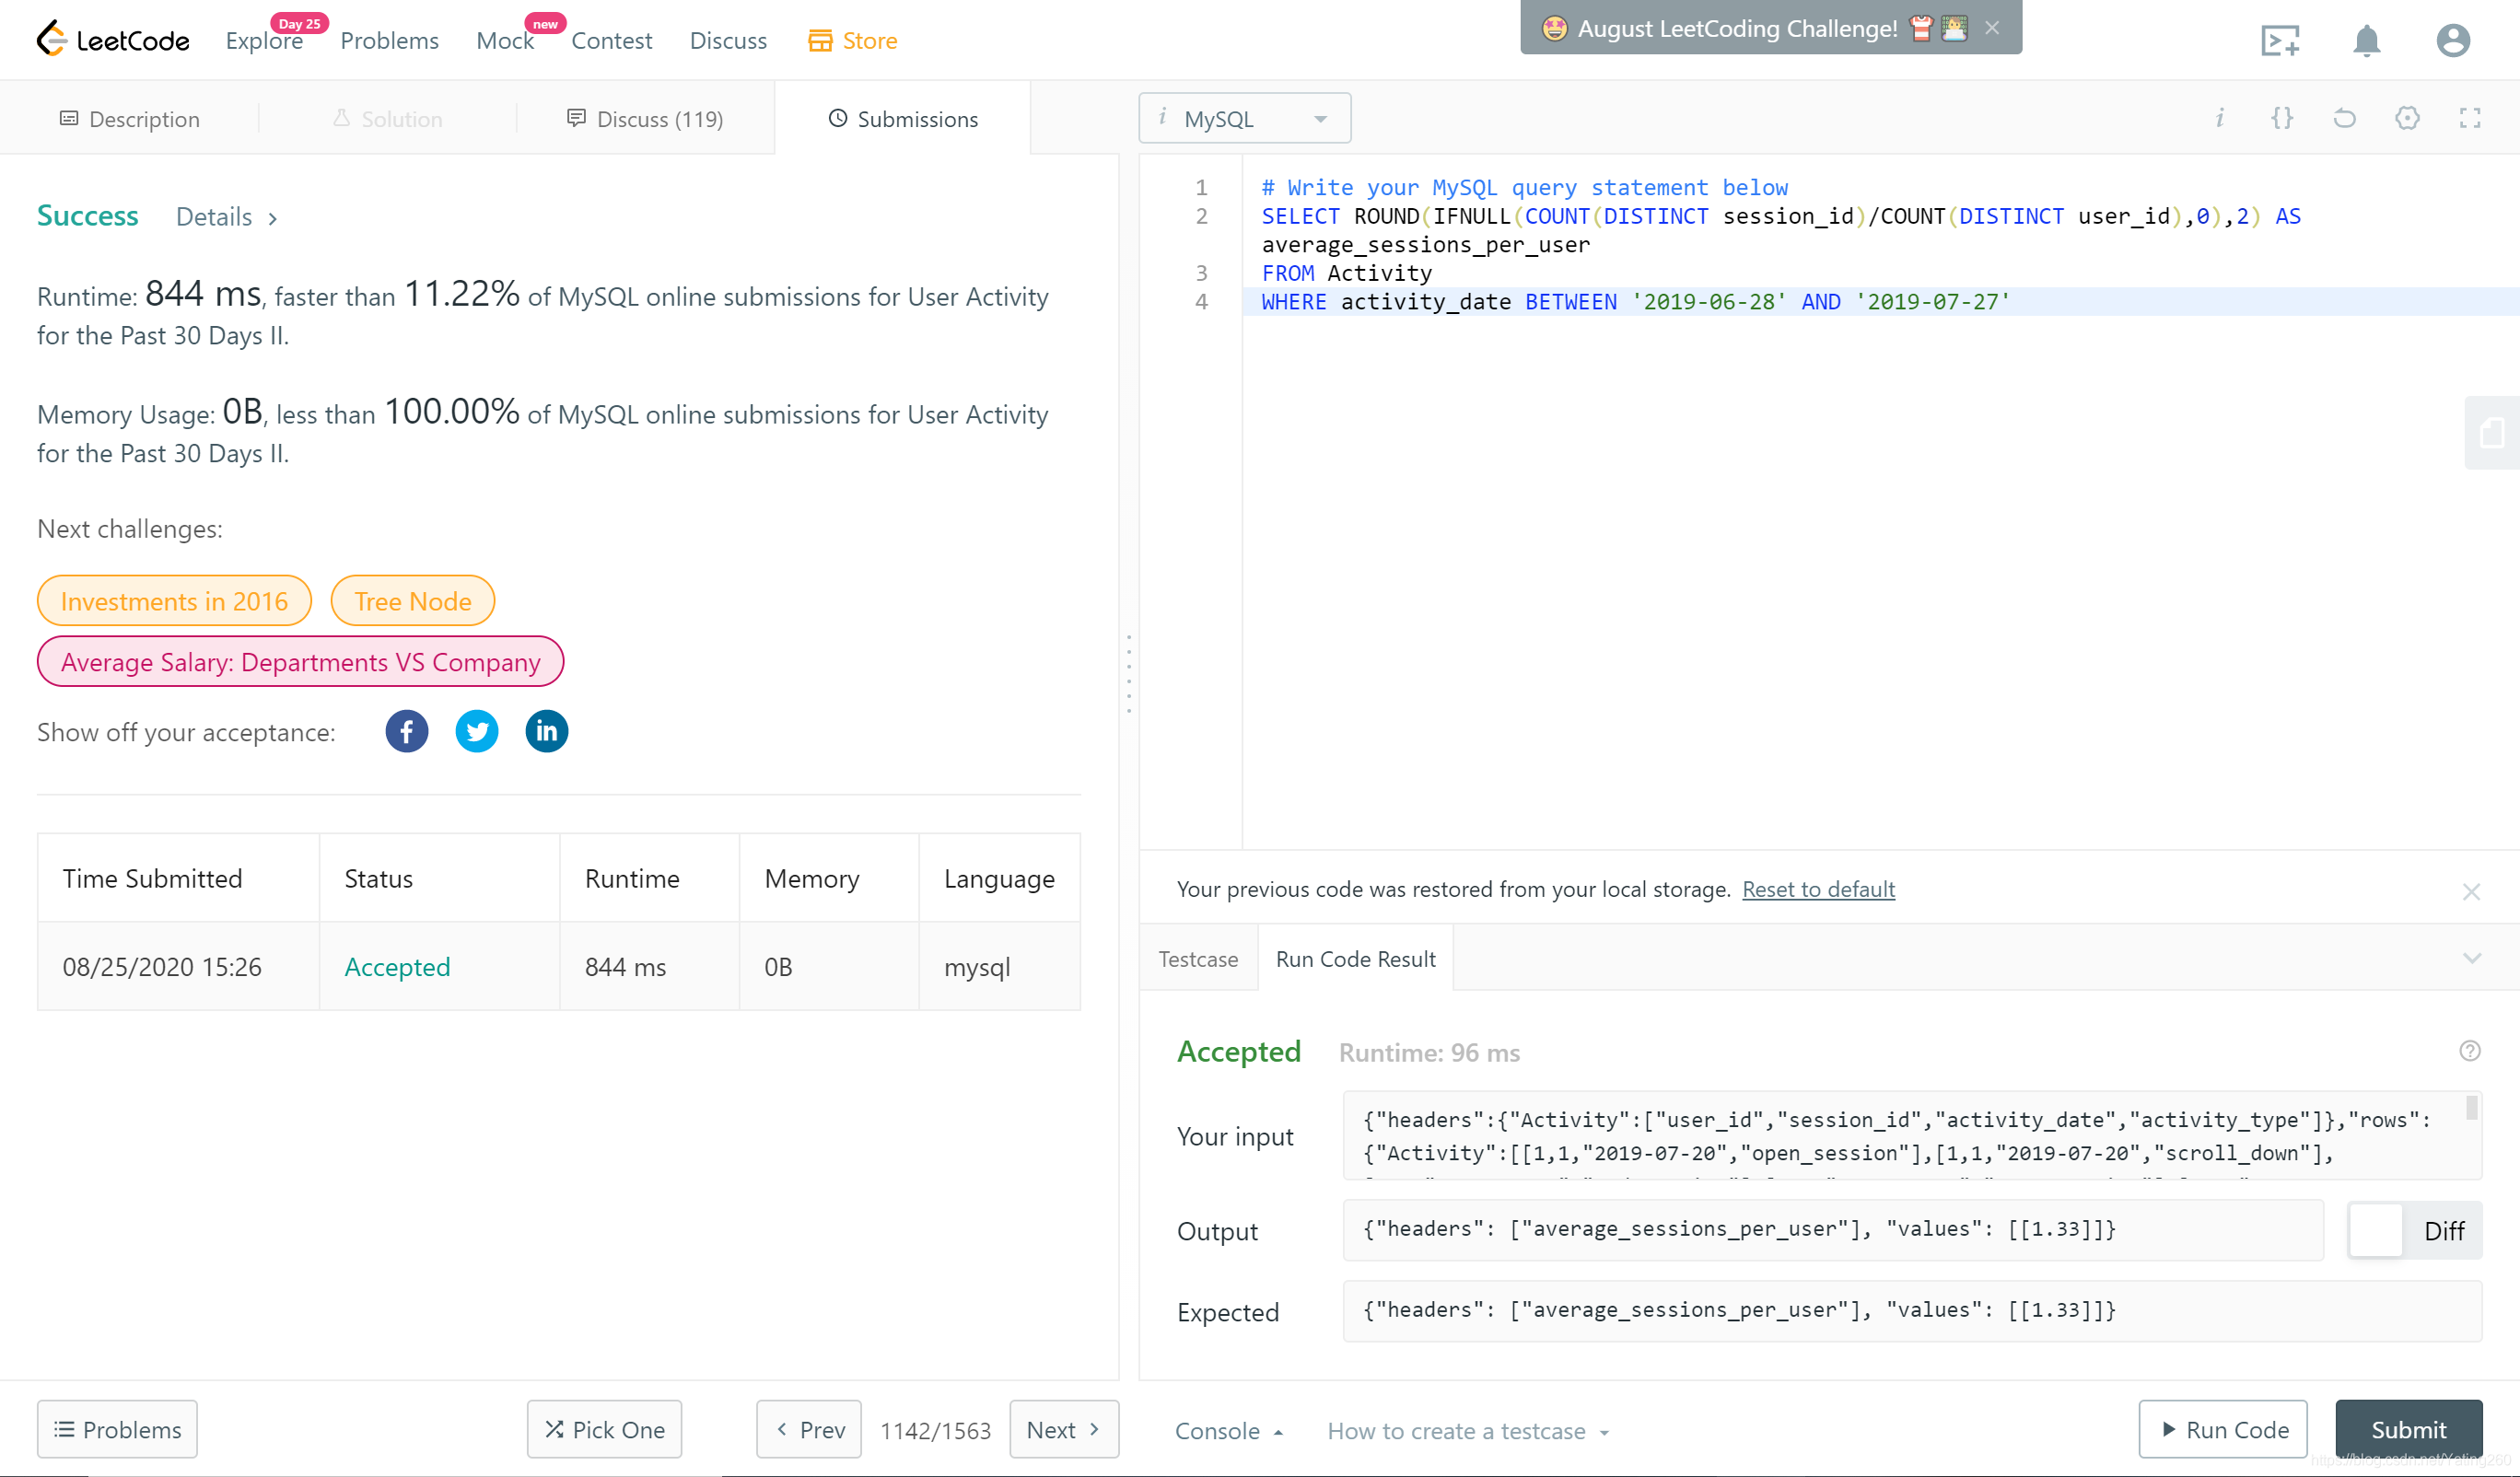Collapse the result panel chevron
The image size is (2520, 1477).
[2471, 959]
